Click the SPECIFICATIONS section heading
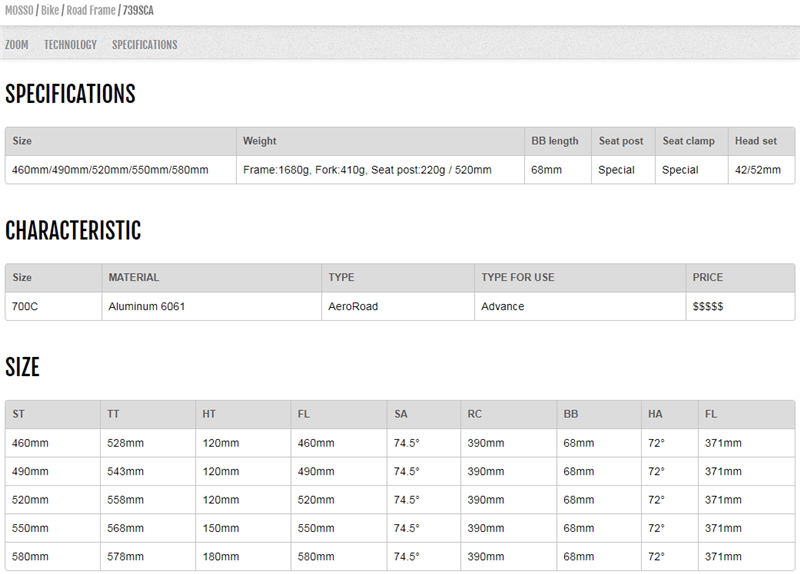 click(x=70, y=94)
